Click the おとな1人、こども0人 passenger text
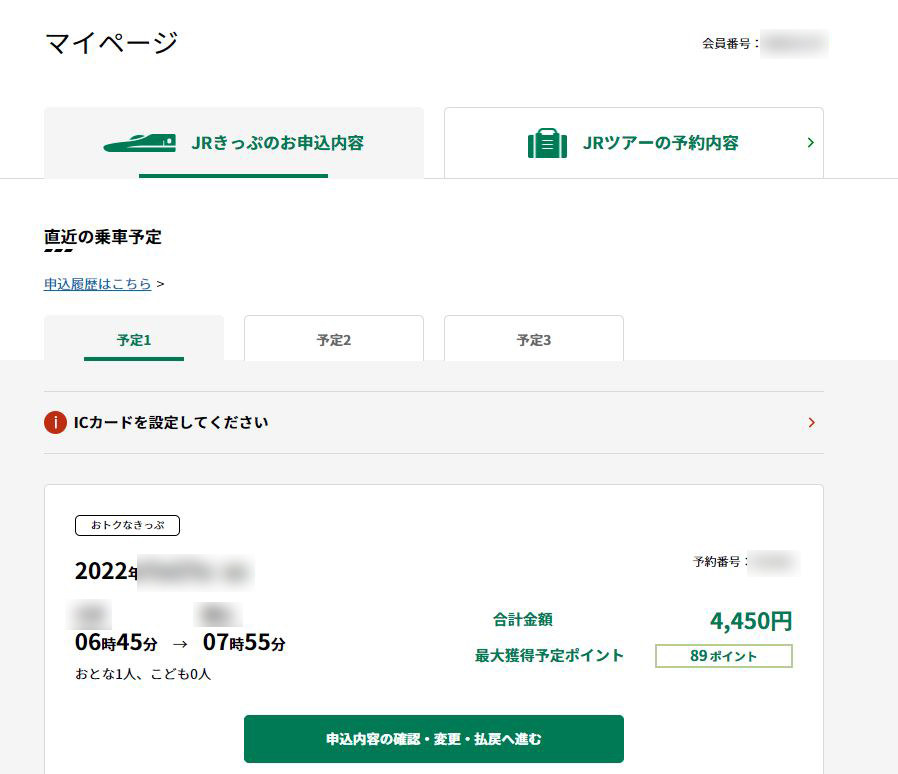Image resolution: width=898 pixels, height=774 pixels. coord(143,674)
